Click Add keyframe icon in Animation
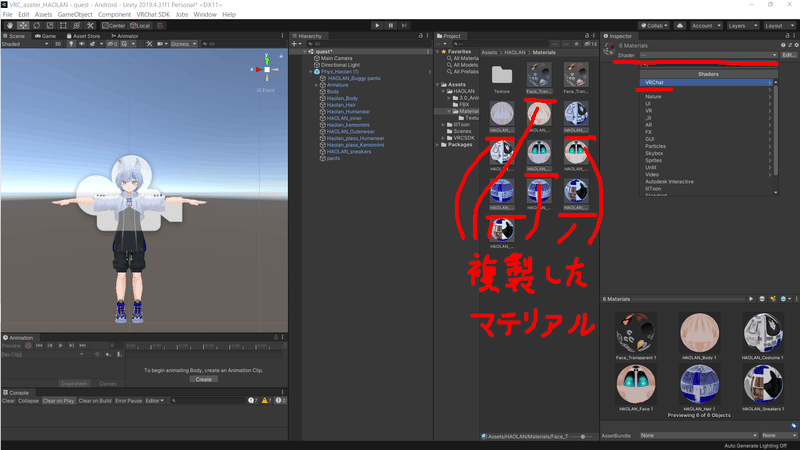Image resolution: width=800 pixels, height=450 pixels. [108, 355]
